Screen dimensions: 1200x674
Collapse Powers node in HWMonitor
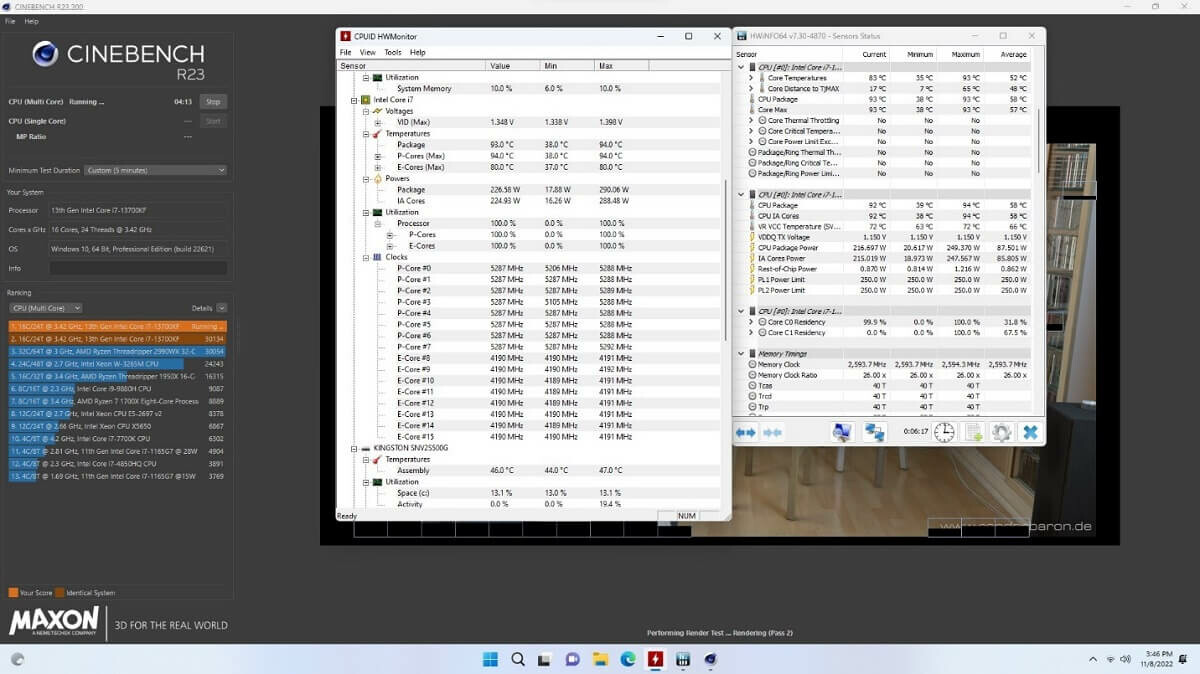[365, 178]
